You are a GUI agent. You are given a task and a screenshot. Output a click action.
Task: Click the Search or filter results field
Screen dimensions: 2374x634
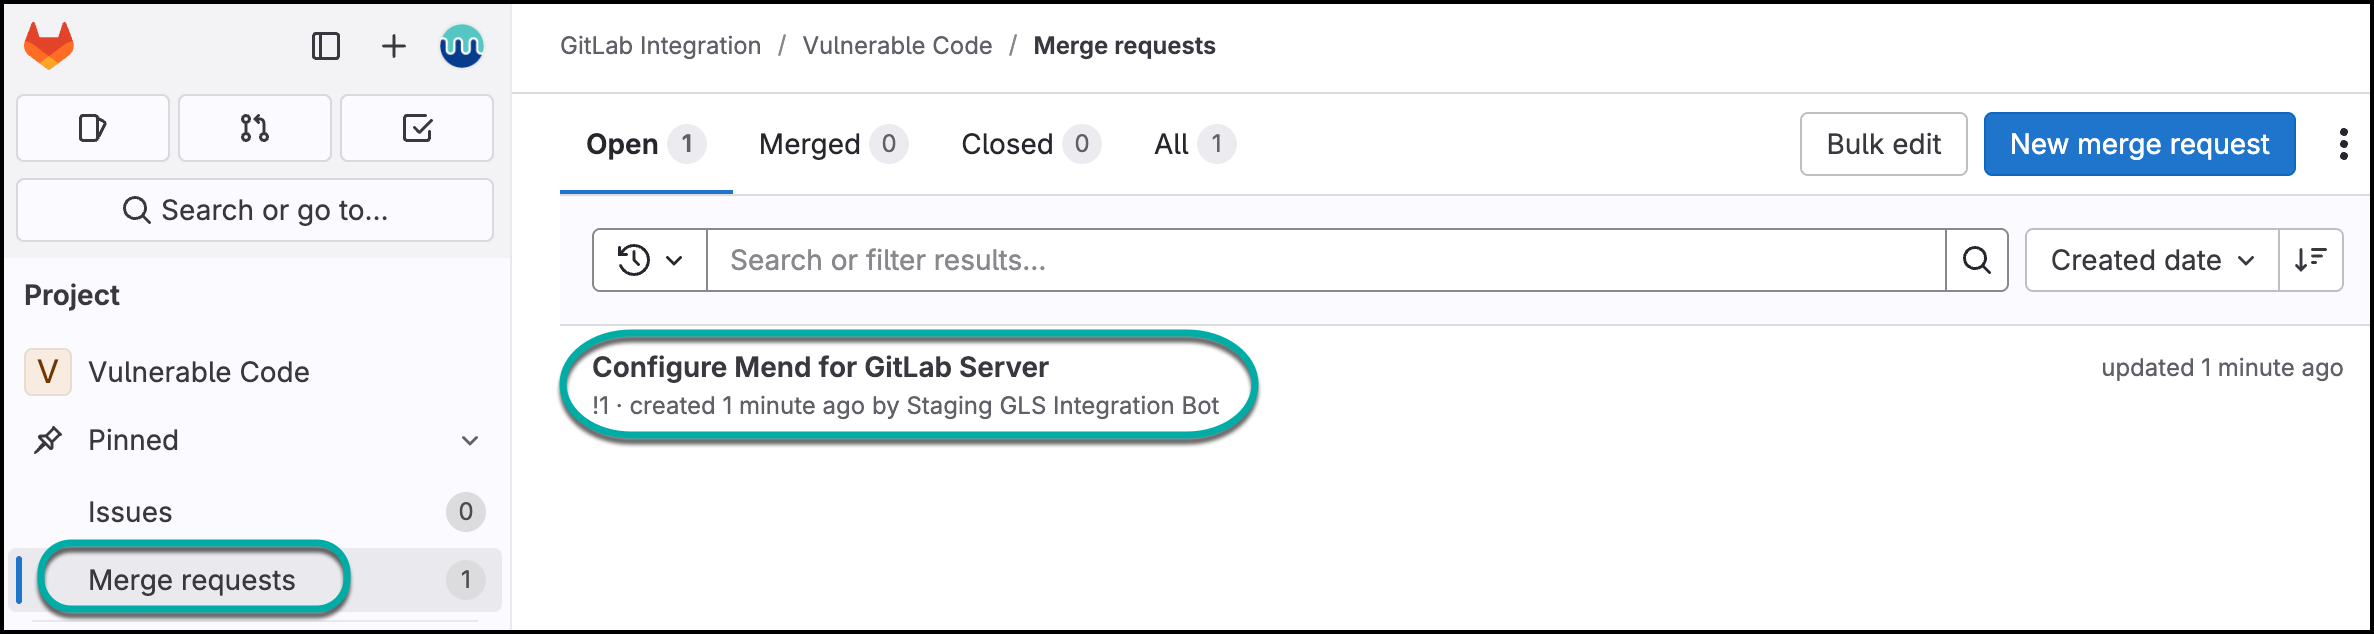coord(1325,260)
